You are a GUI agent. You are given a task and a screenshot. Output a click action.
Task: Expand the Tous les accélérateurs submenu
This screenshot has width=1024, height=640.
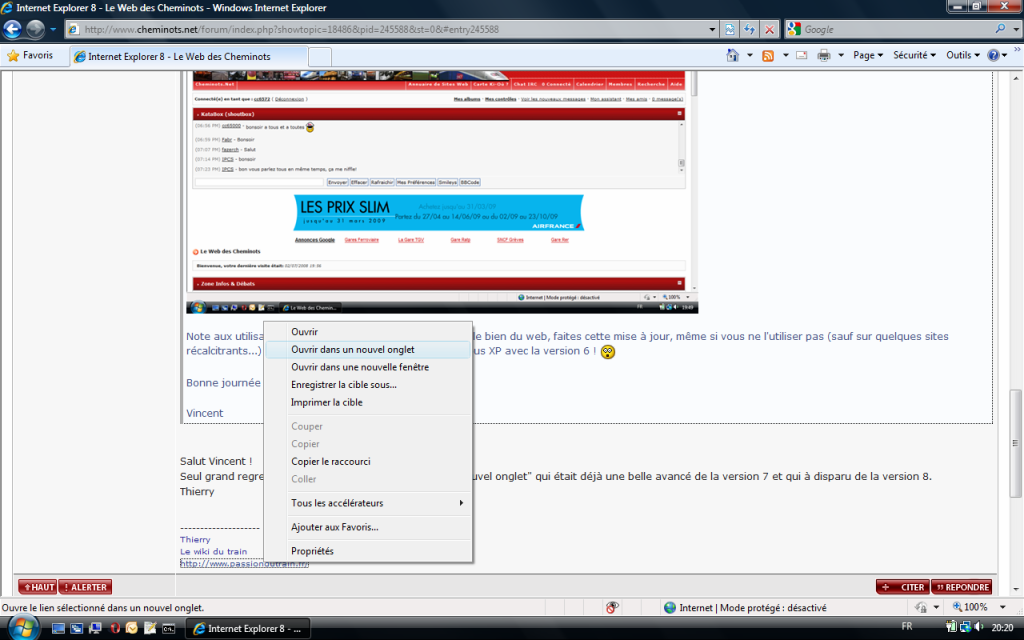[368, 503]
